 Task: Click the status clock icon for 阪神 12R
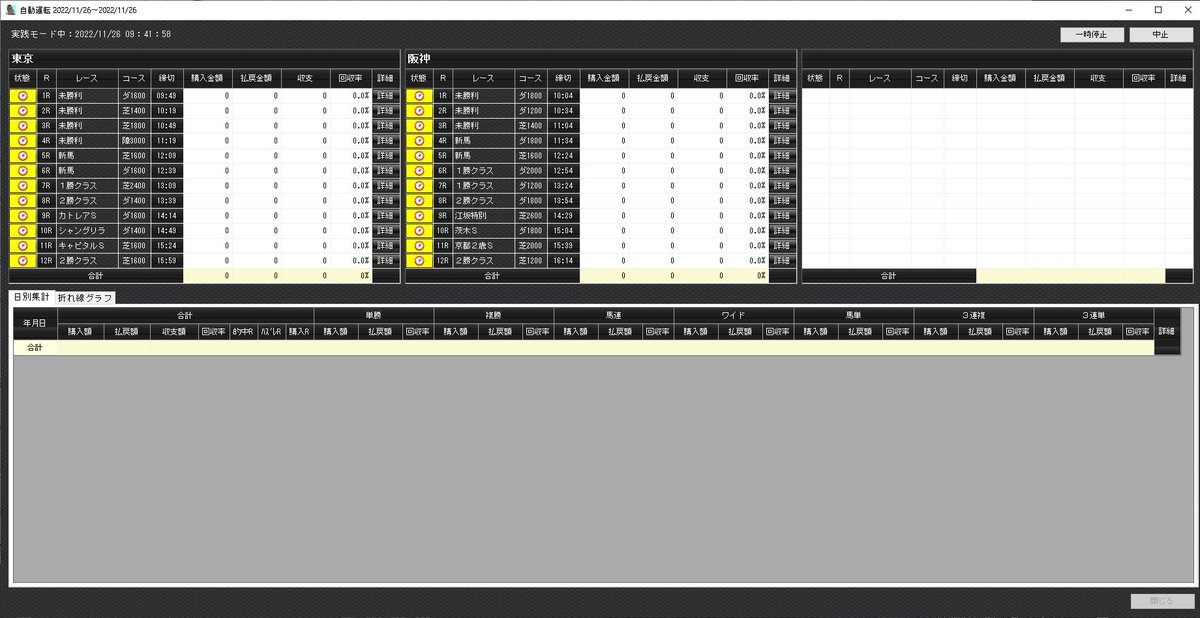[418, 261]
